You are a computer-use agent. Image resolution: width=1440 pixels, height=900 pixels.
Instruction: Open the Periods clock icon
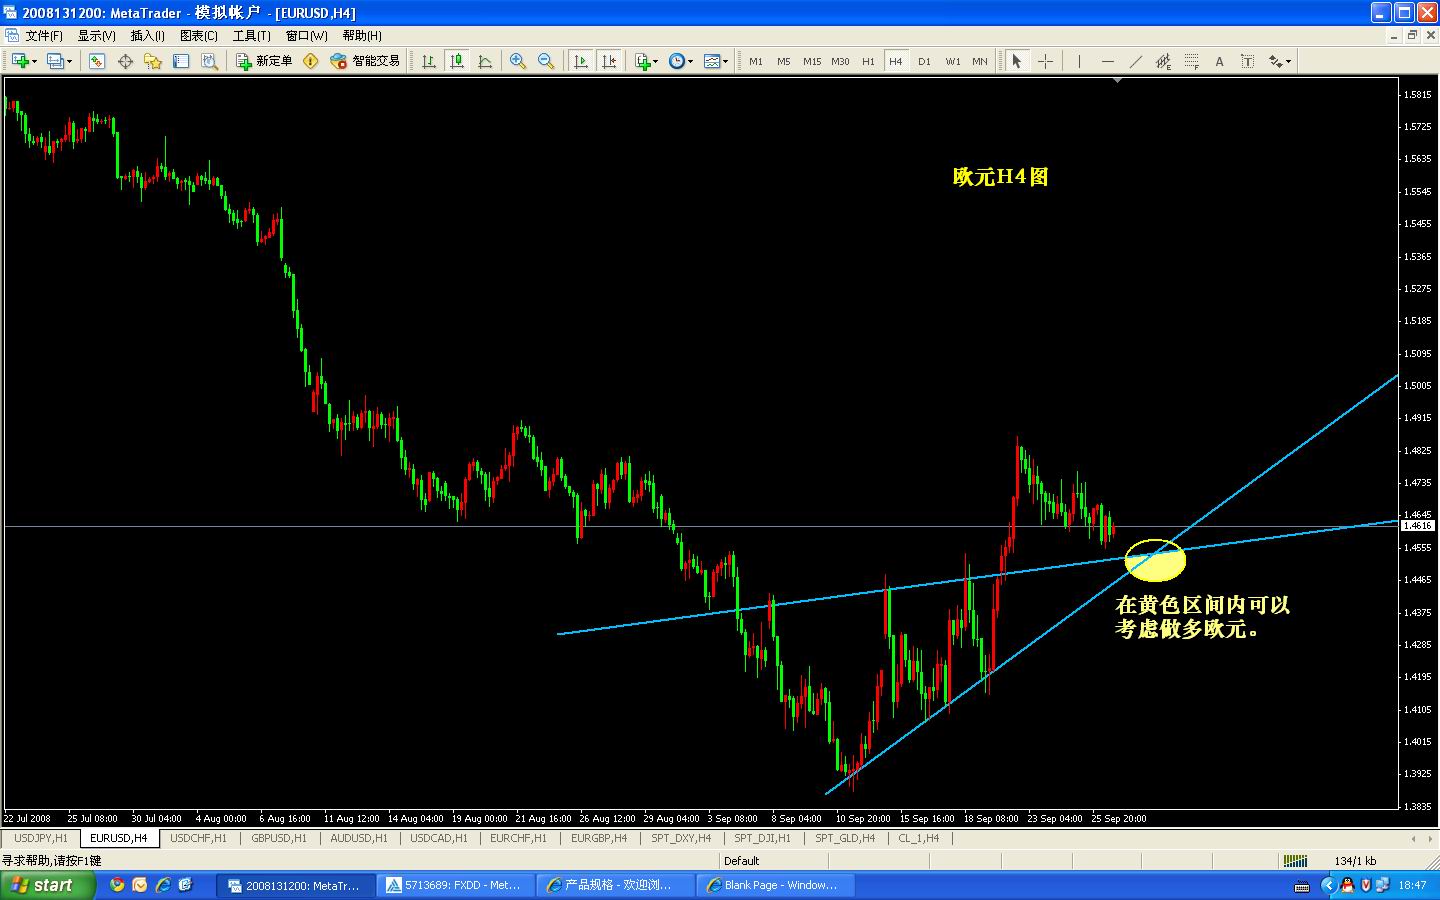pyautogui.click(x=677, y=61)
